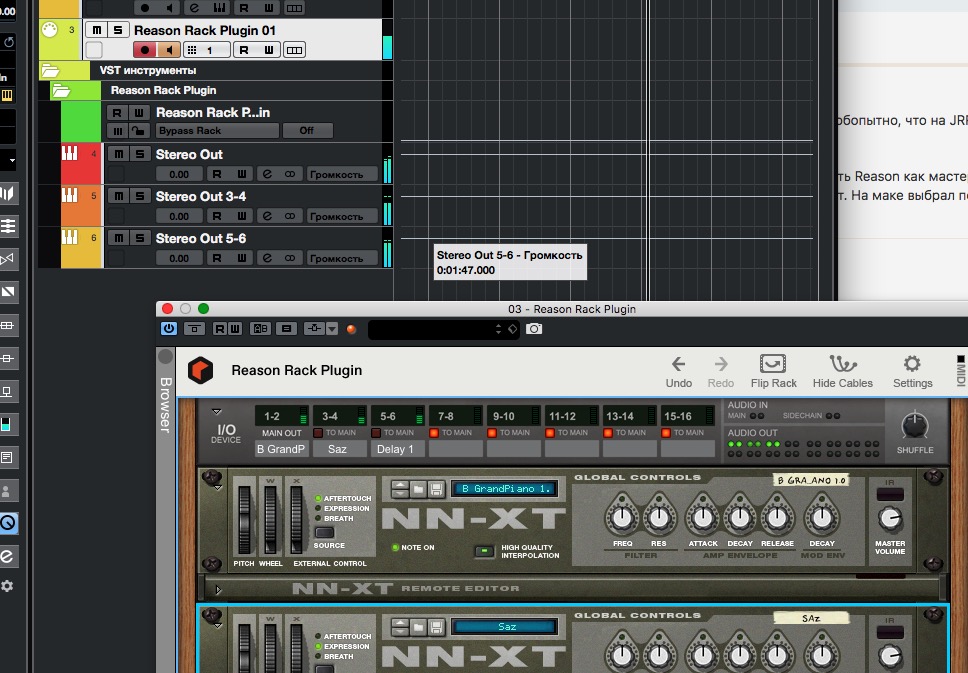Step patch arrows on B GrandPiano NN-XT
Viewport: 968px width, 673px height.
(x=400, y=489)
